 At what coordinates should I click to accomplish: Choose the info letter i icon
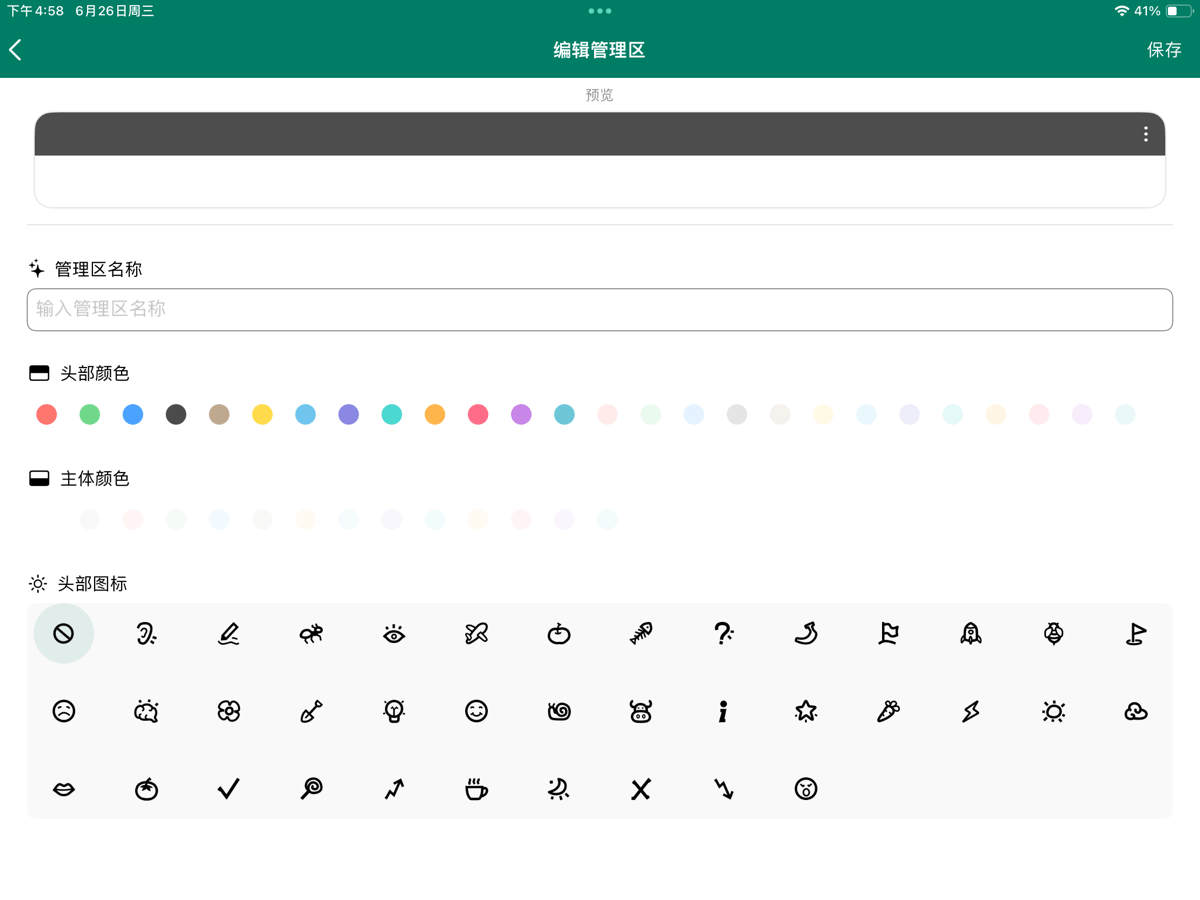pos(724,711)
